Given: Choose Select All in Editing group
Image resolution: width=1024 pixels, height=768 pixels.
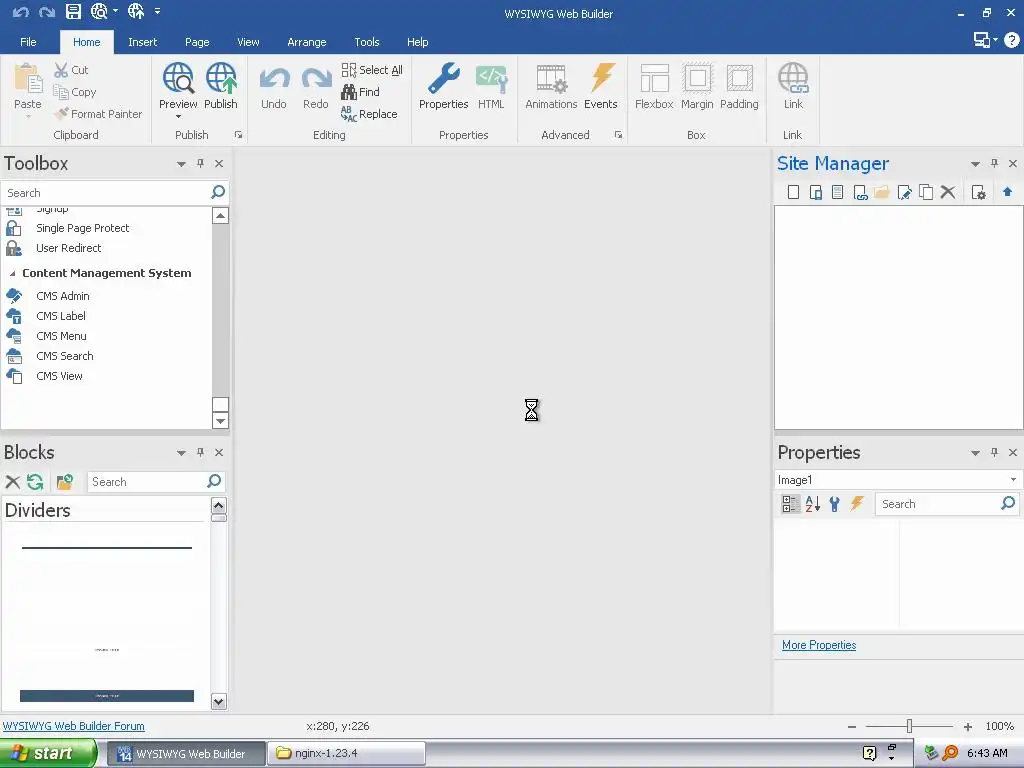Looking at the screenshot, I should tap(372, 70).
